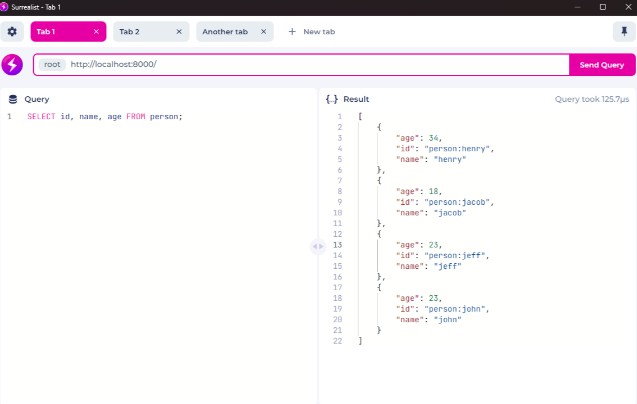Click the panel splitter handle between panes
The height and width of the screenshot is (404, 637).
tap(317, 246)
